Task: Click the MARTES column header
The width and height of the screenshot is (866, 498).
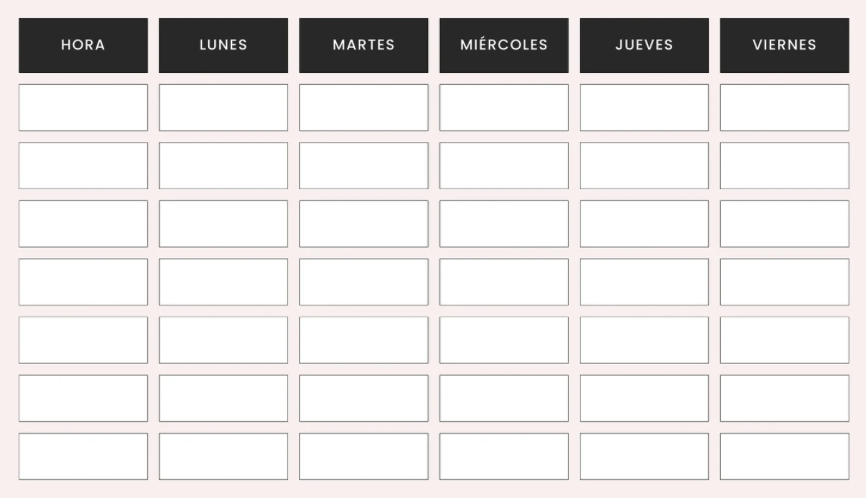Action: pos(363,45)
